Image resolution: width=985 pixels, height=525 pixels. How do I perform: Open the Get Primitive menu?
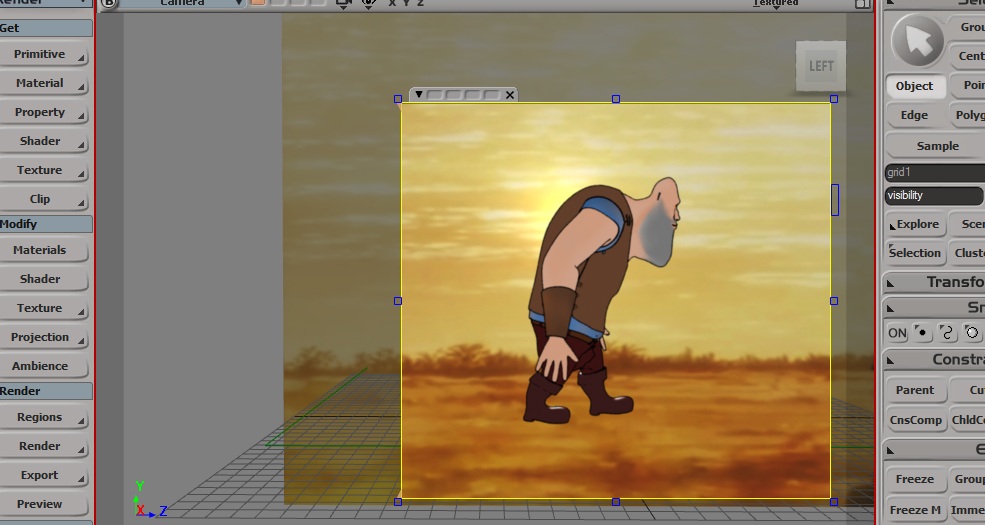pos(44,55)
